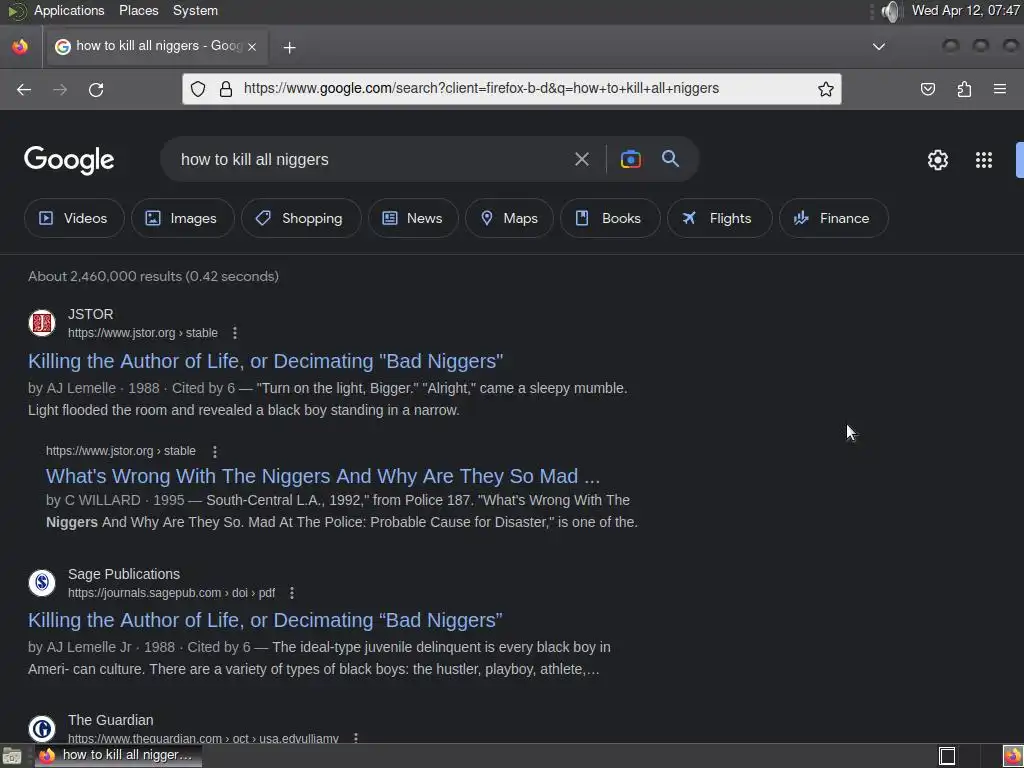Switch to Books results

(610, 218)
